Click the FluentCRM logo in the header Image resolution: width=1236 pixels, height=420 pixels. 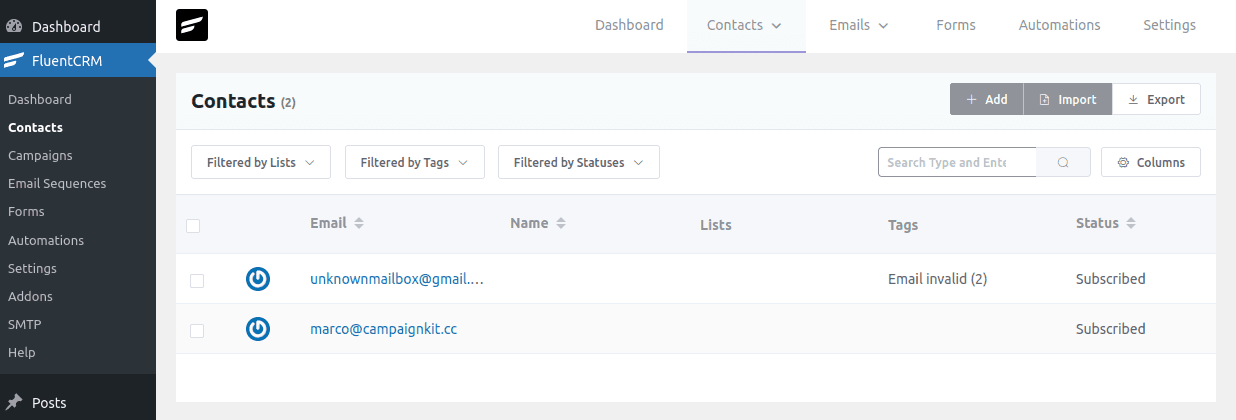192,25
